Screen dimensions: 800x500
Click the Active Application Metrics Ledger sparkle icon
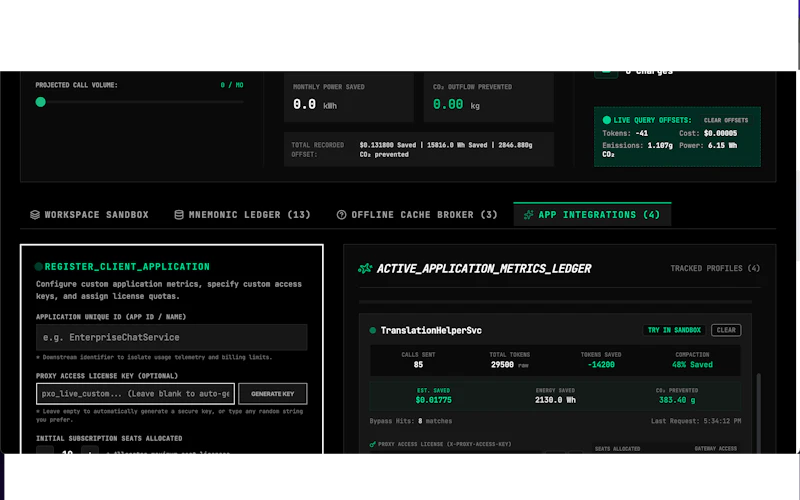[x=365, y=268]
